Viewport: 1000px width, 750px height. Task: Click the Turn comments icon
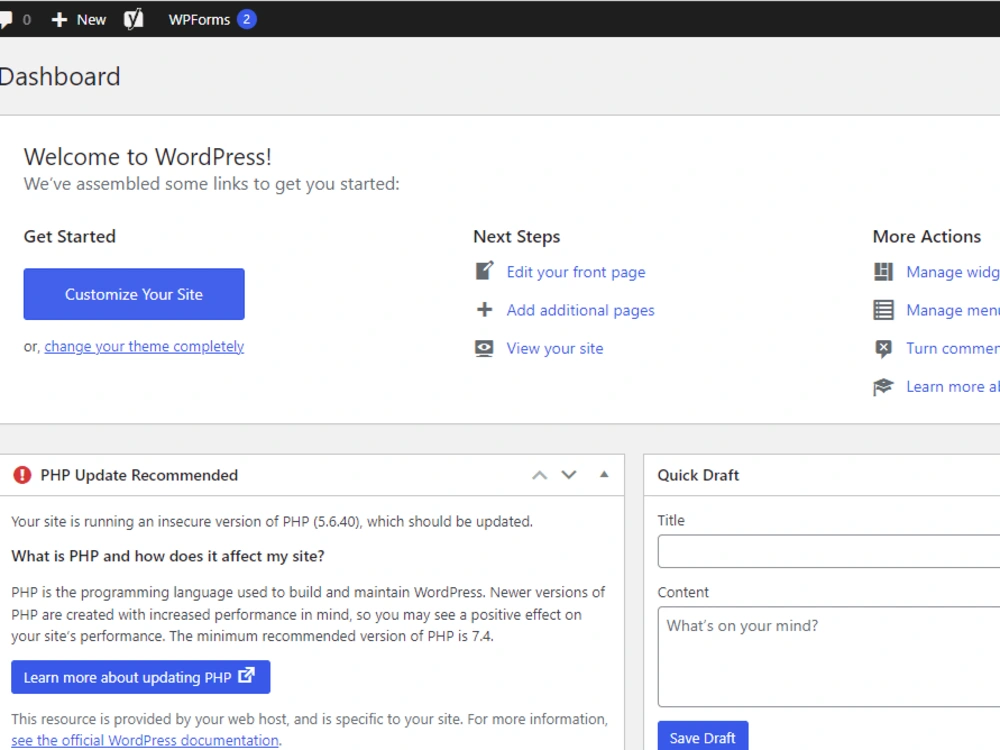click(883, 348)
